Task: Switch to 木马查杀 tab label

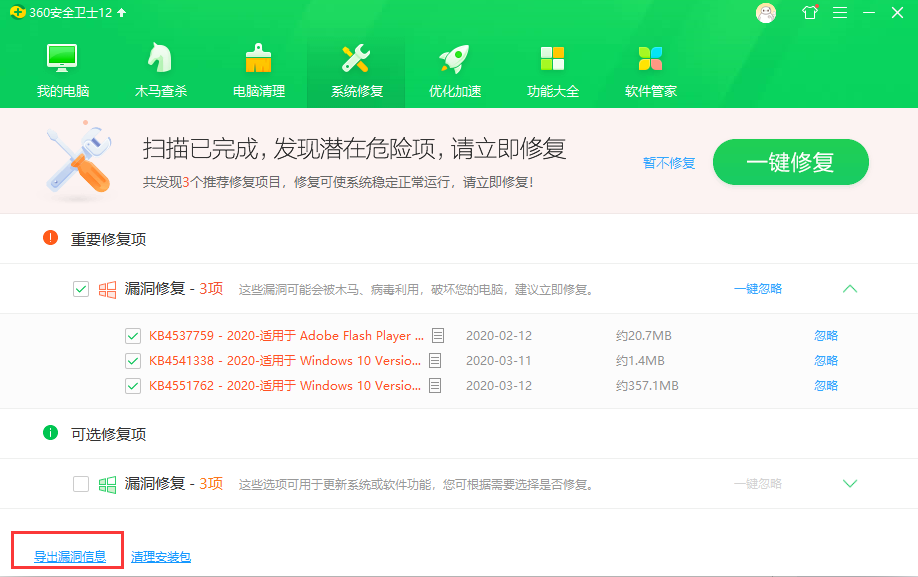Action: point(161,91)
